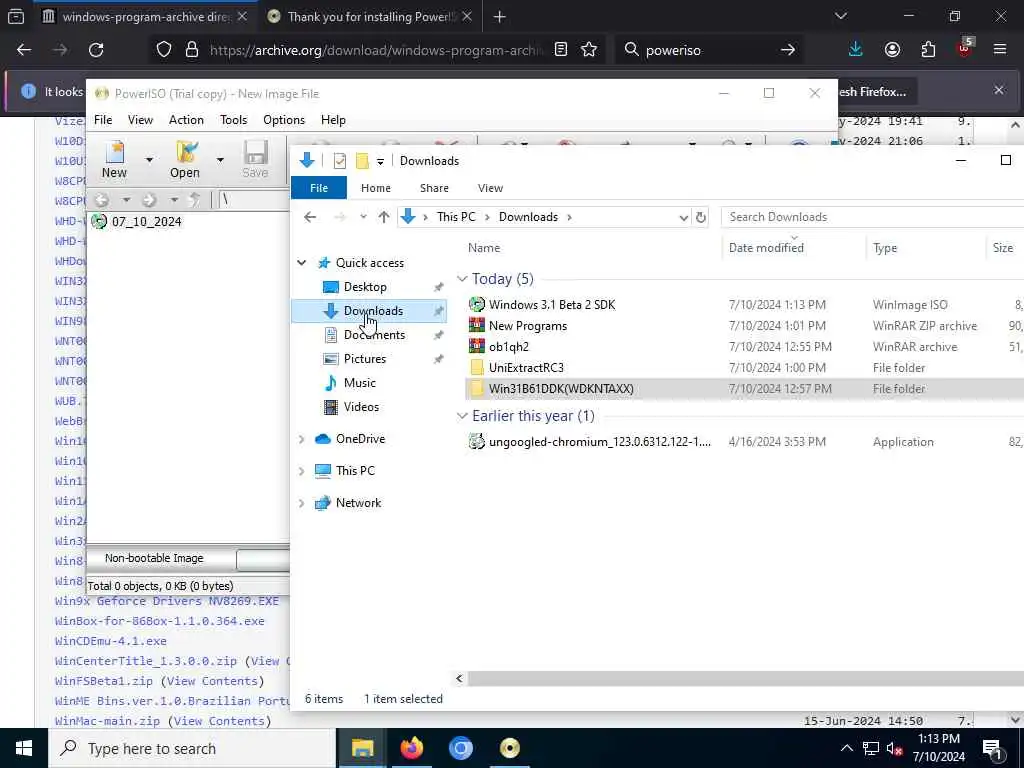Click Explorer refresh button
Viewport: 1024px width, 768px height.
pos(701,217)
